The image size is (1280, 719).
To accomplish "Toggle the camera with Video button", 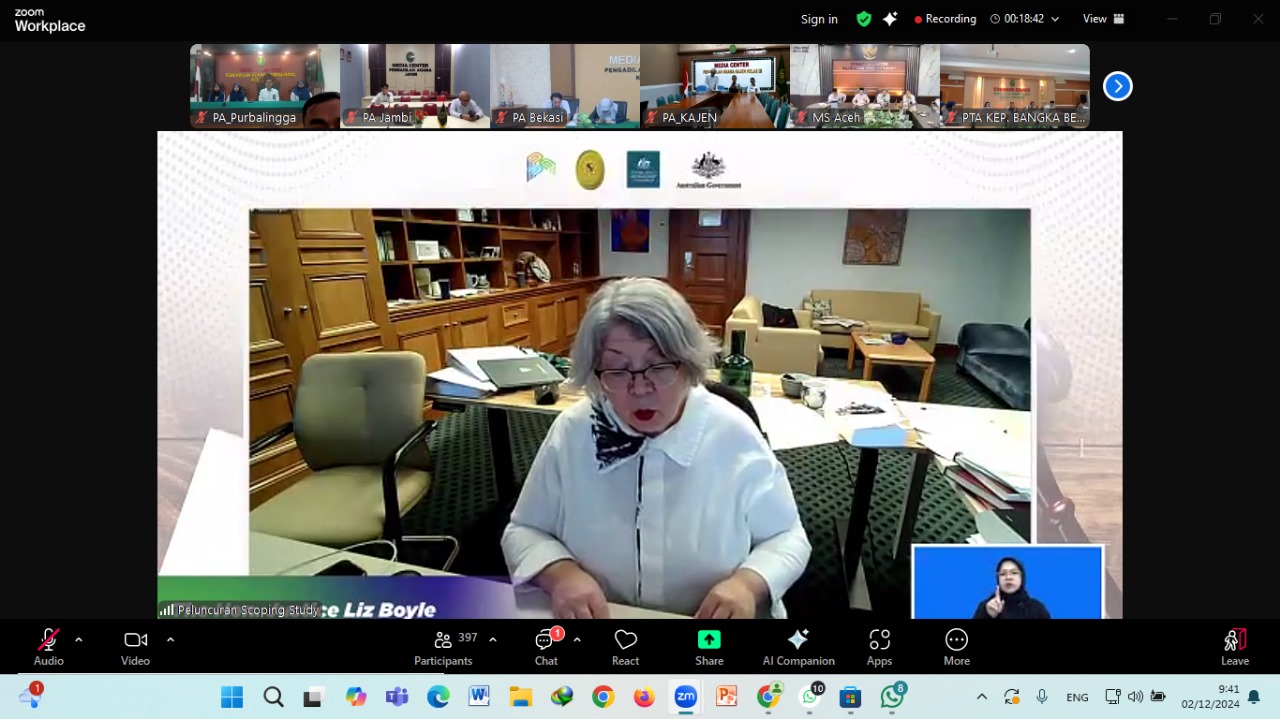I will tap(135, 647).
